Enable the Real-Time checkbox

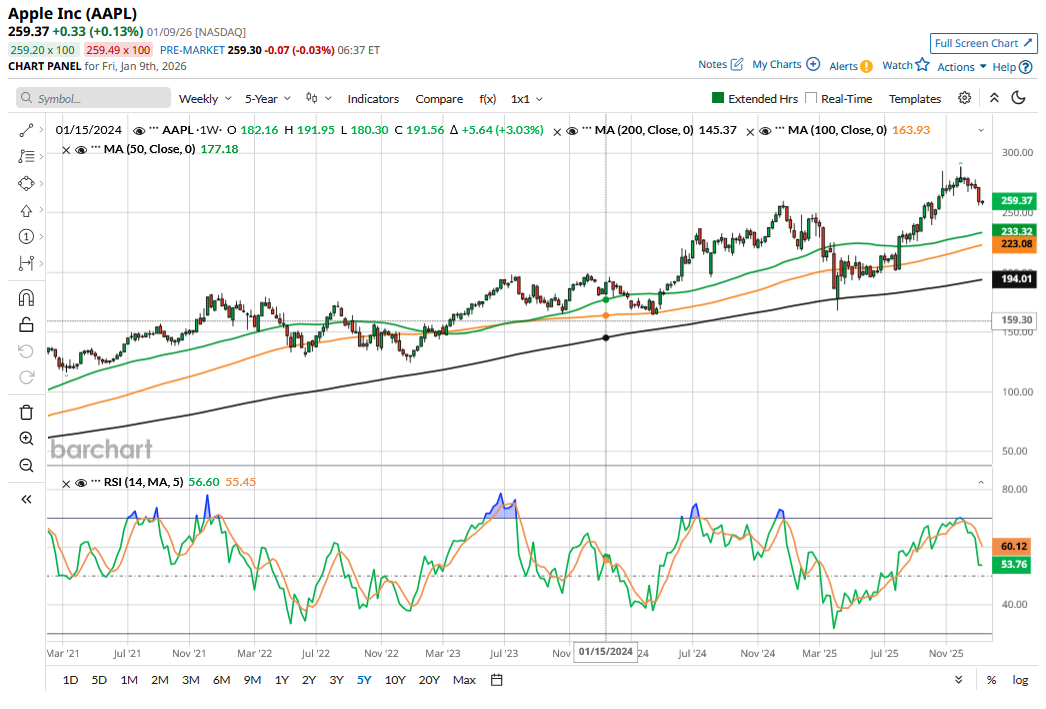click(x=811, y=98)
